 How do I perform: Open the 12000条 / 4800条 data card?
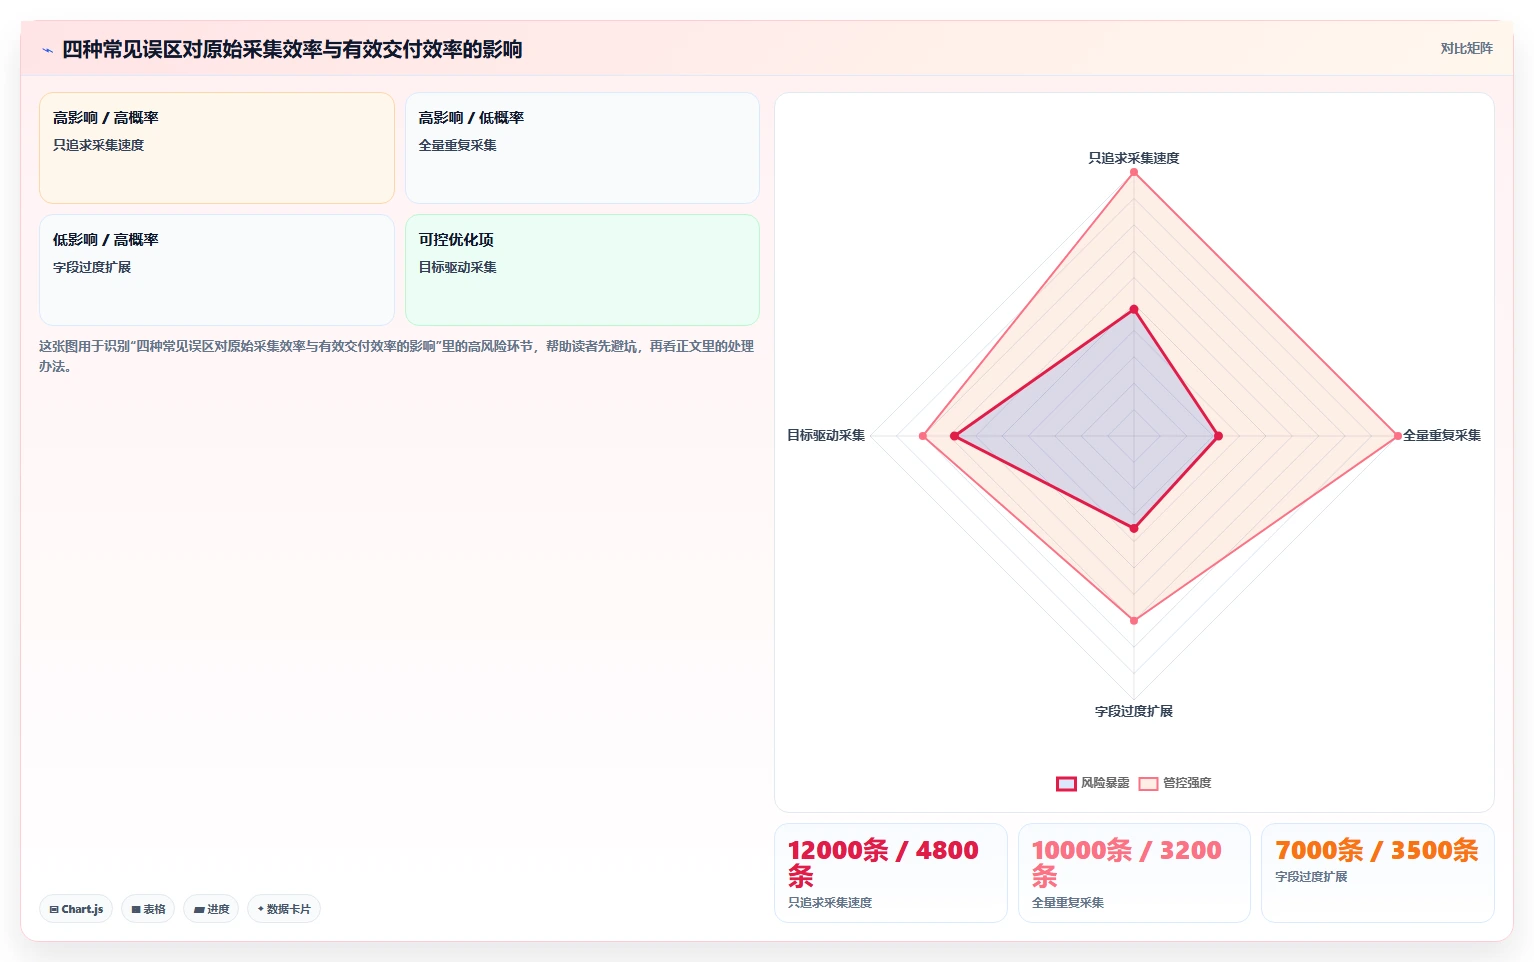(890, 873)
